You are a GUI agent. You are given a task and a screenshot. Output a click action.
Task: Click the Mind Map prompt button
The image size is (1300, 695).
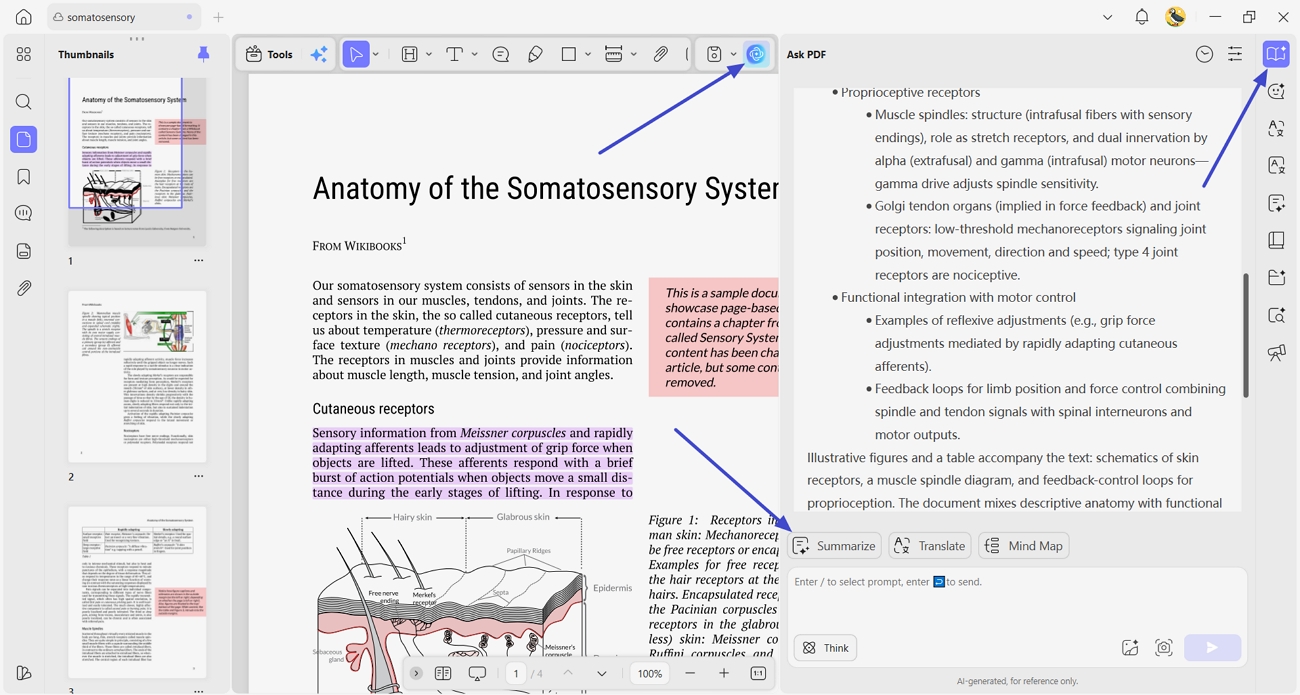tap(1024, 546)
